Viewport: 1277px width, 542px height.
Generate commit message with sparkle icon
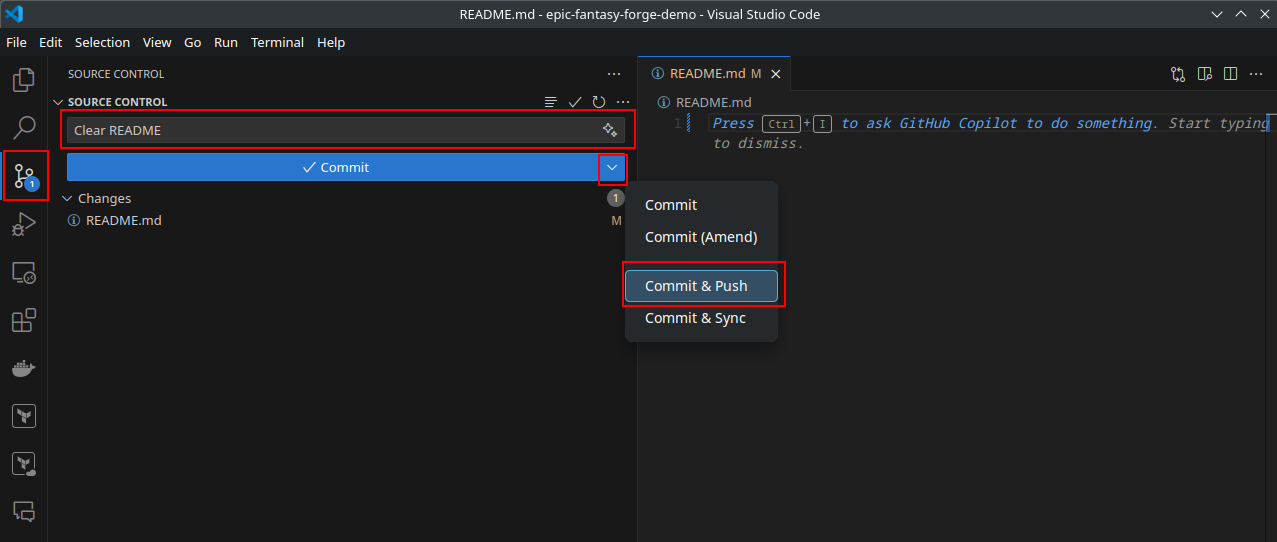pyautogui.click(x=609, y=130)
